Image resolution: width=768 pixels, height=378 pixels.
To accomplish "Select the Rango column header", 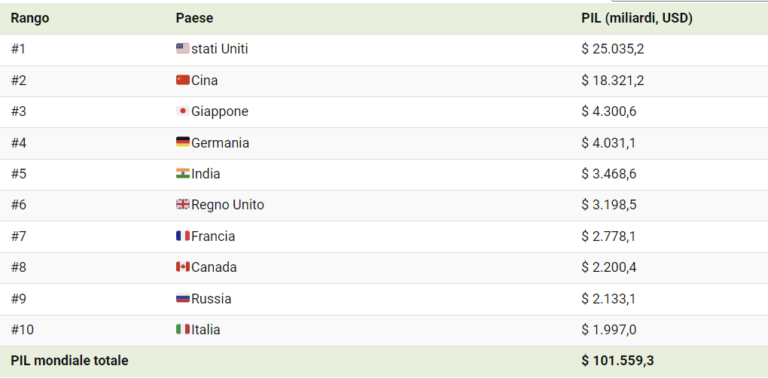I will [30, 18].
